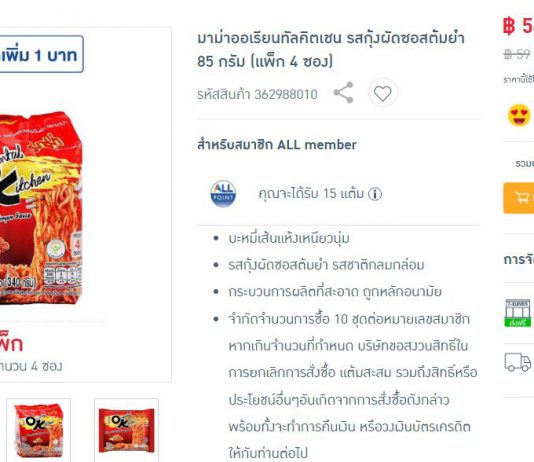Click the share icon beside product code
This screenshot has width=534, height=462.
coord(344,93)
